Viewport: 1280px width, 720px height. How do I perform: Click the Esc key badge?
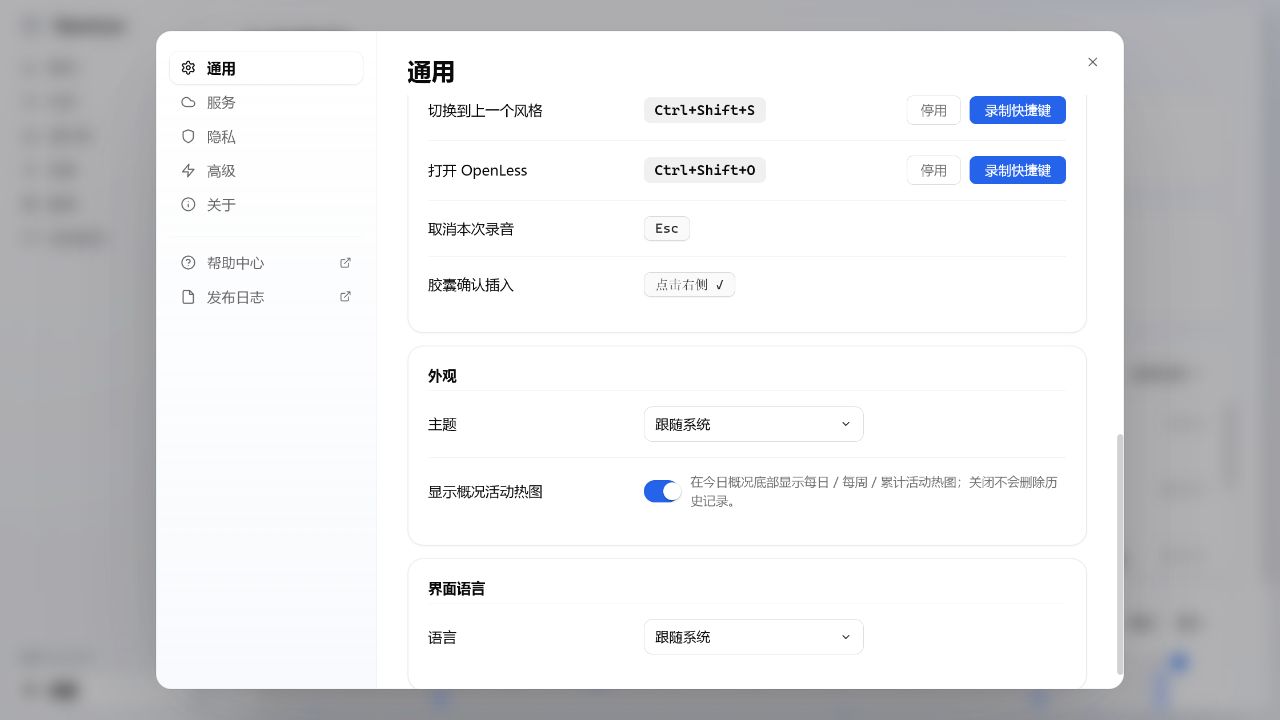(667, 229)
